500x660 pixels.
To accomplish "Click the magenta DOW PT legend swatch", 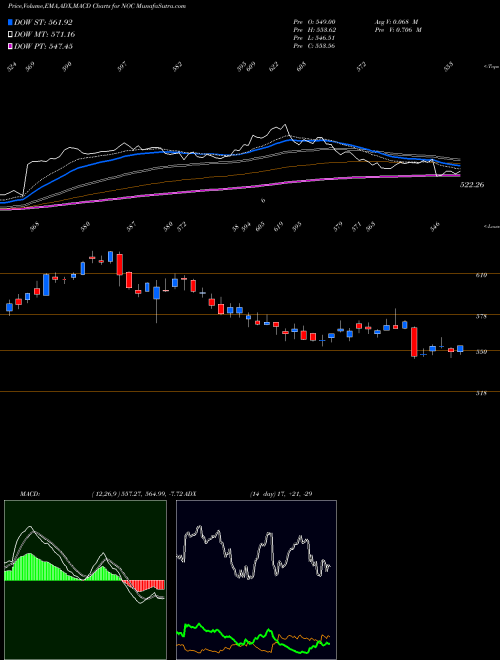I will point(11,46).
